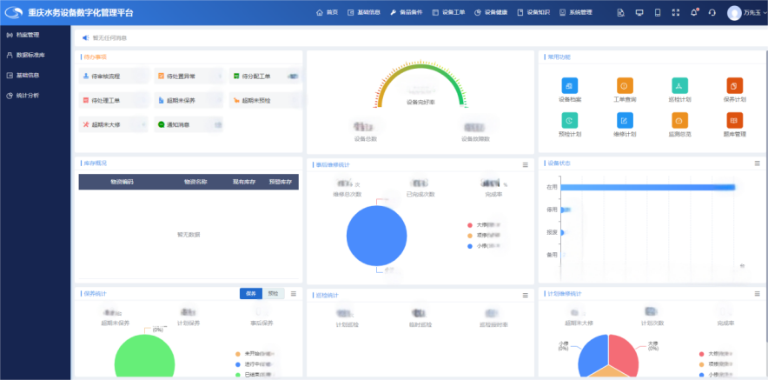The height and width of the screenshot is (380, 768).
Task: Open 基础信息 in the top navigation bar
Action: tap(364, 12)
